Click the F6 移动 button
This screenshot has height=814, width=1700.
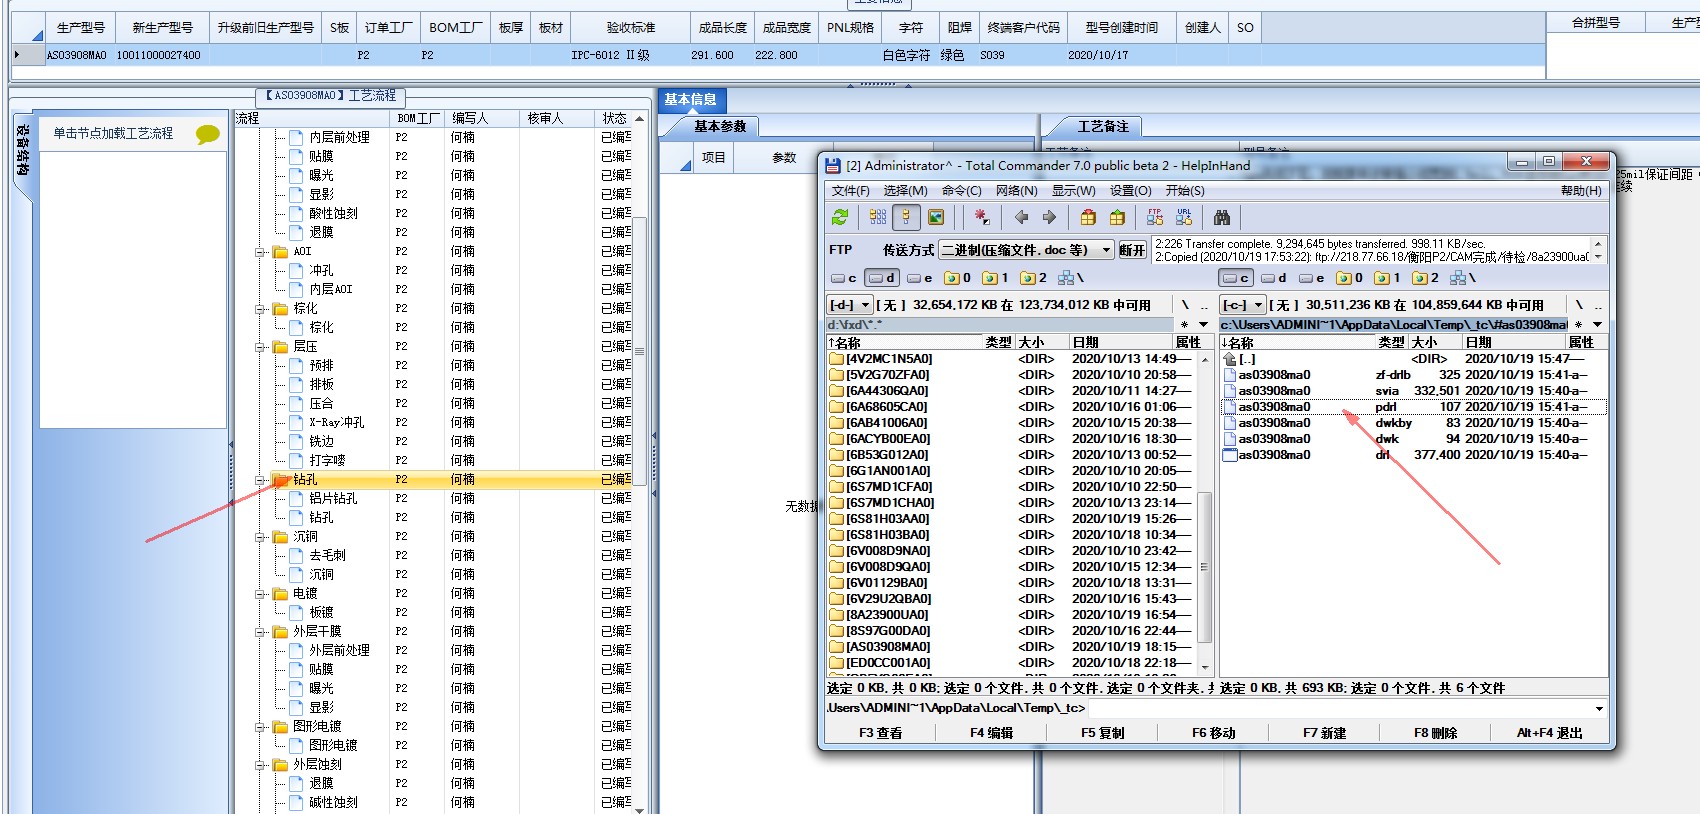pyautogui.click(x=1213, y=733)
